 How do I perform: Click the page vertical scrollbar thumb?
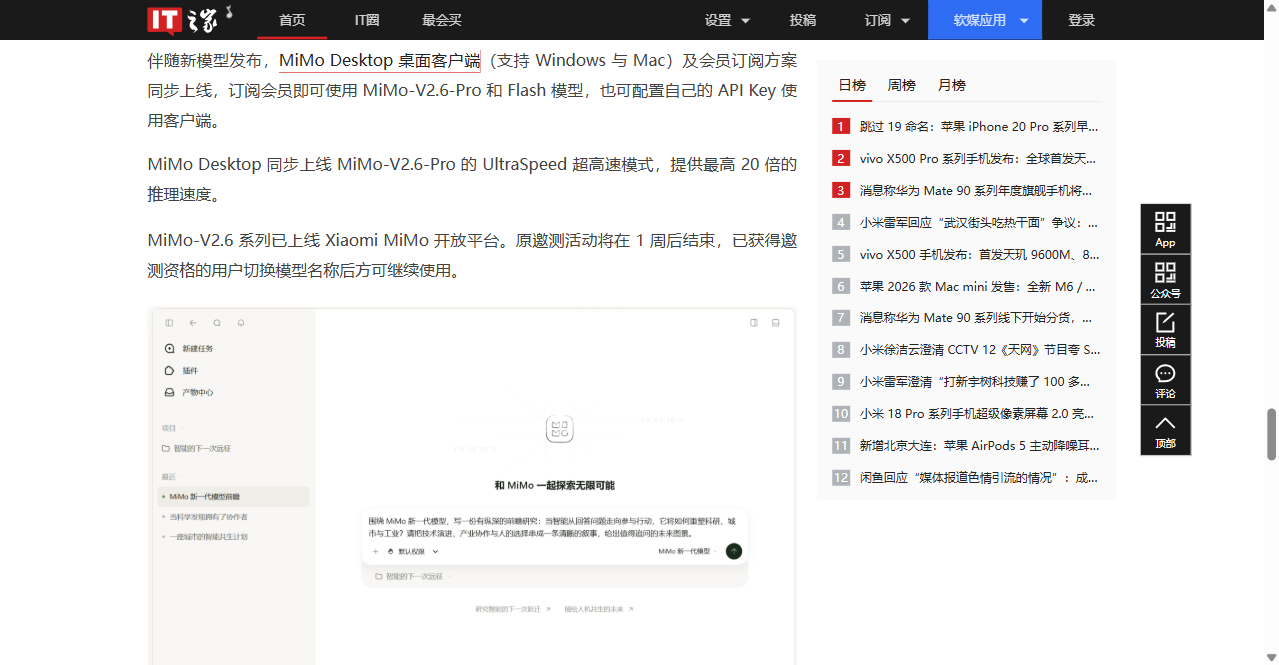click(1272, 434)
